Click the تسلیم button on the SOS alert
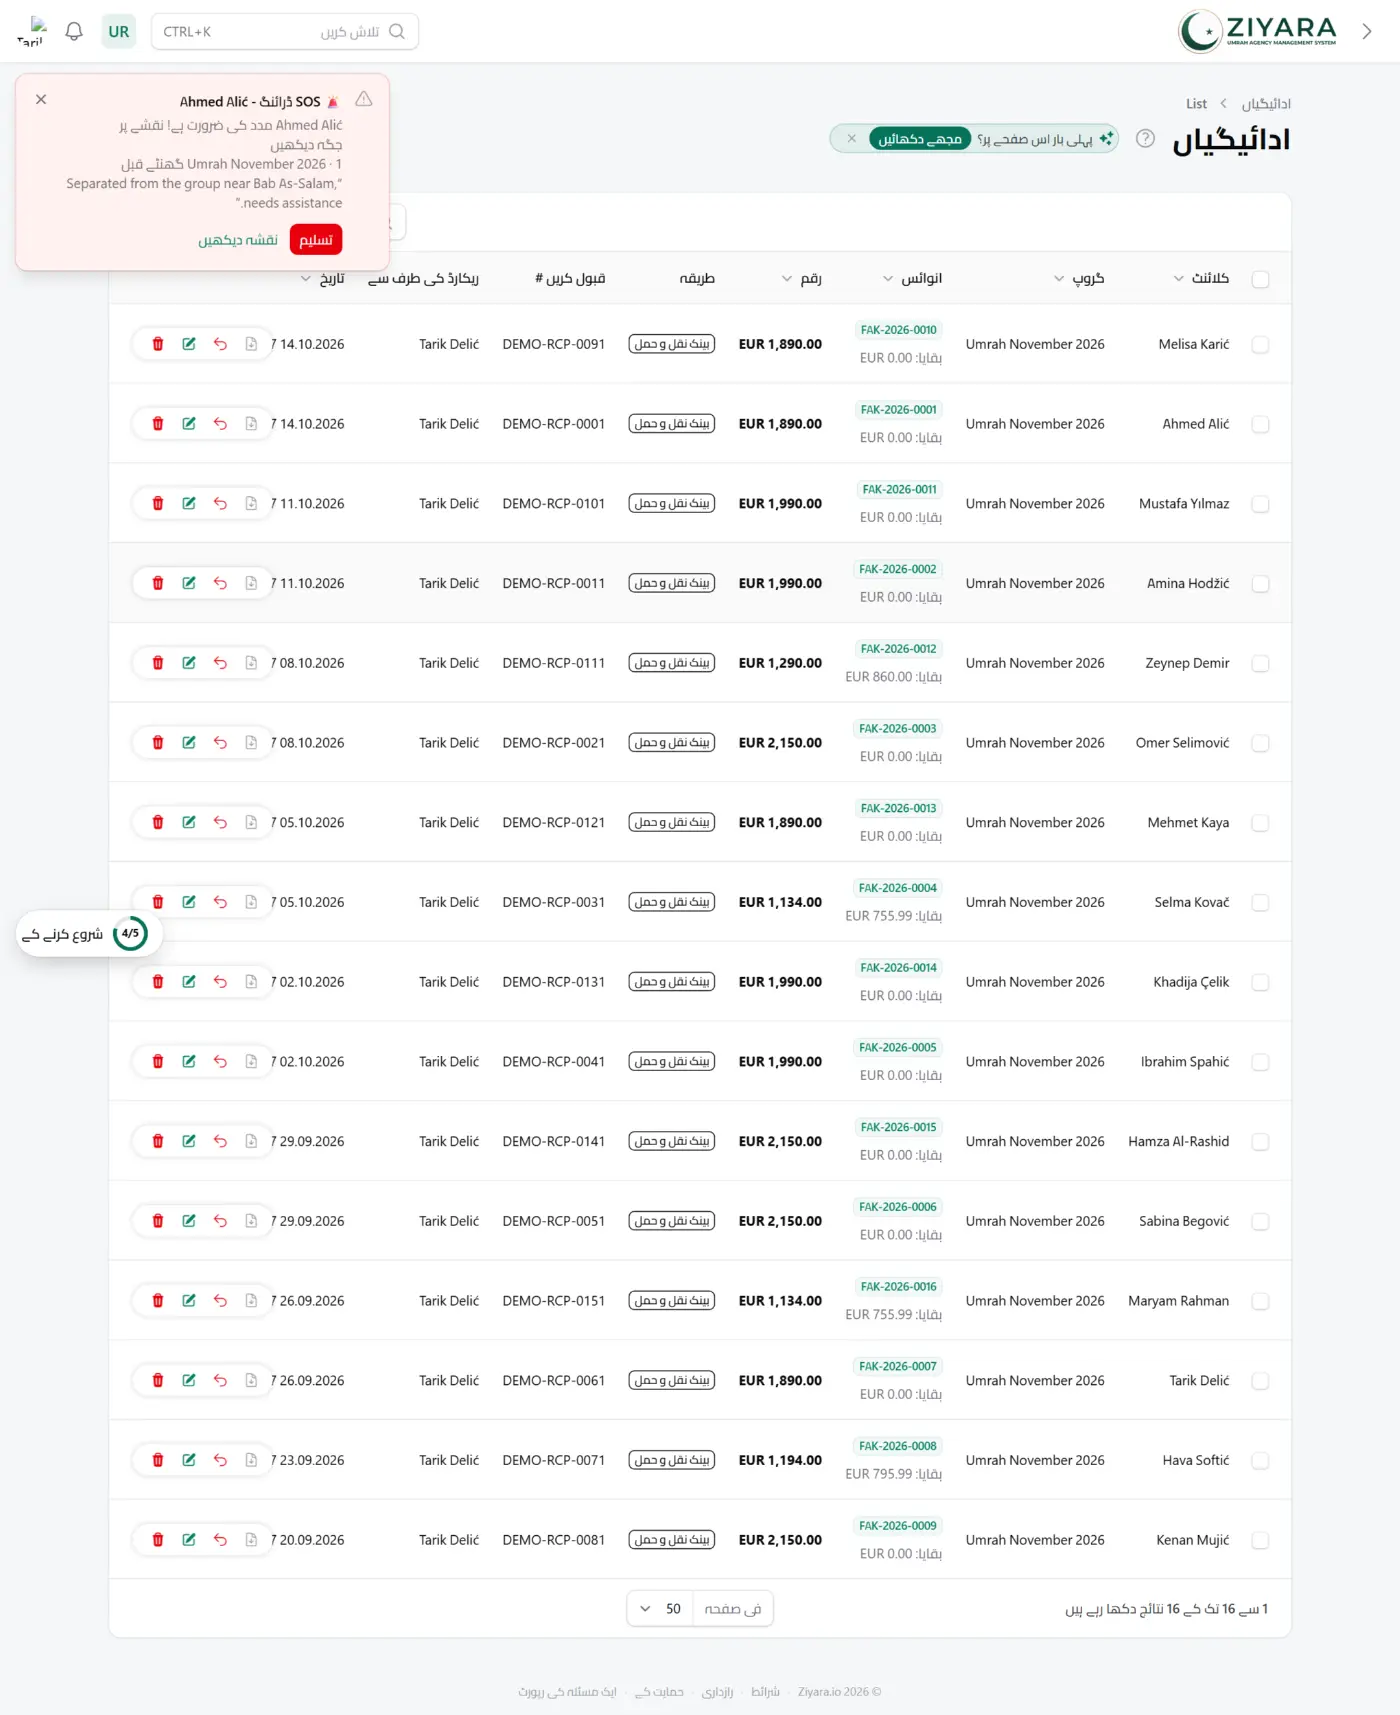The width and height of the screenshot is (1400, 1715). tap(316, 240)
